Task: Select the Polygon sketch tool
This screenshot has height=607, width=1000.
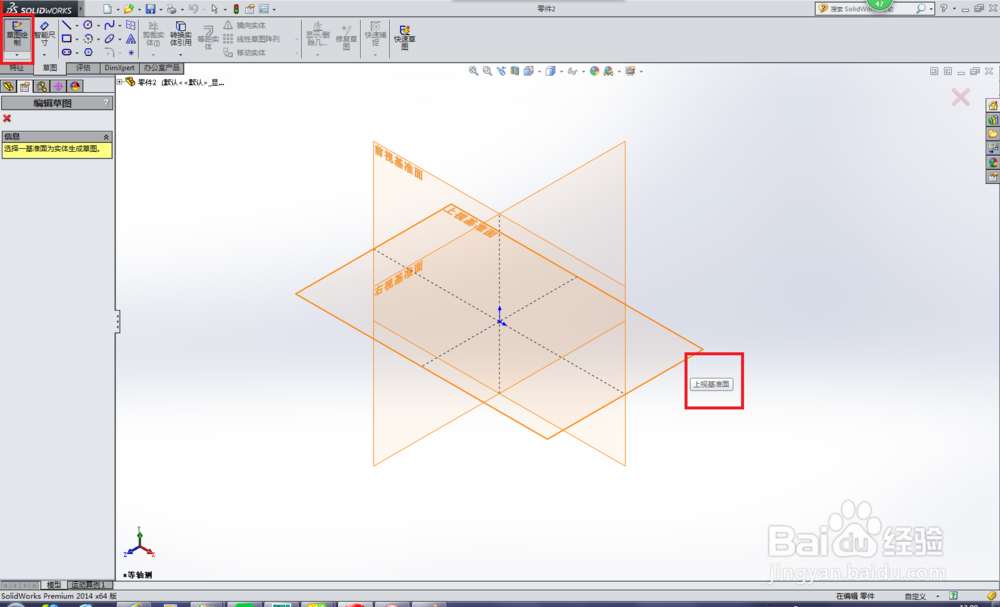Action: [88, 52]
